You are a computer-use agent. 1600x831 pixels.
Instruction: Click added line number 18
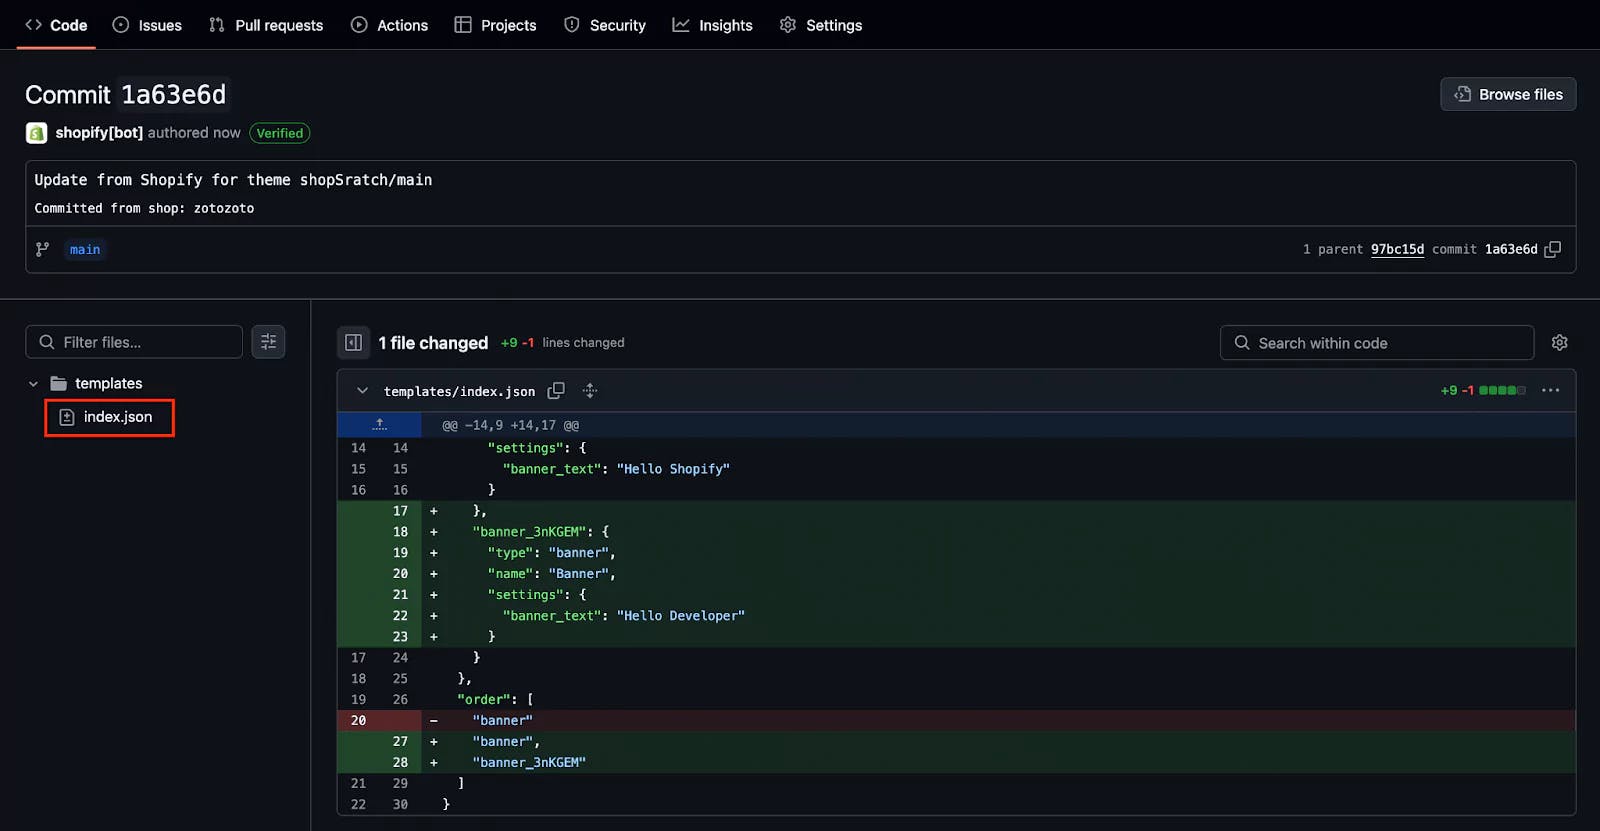pos(400,532)
